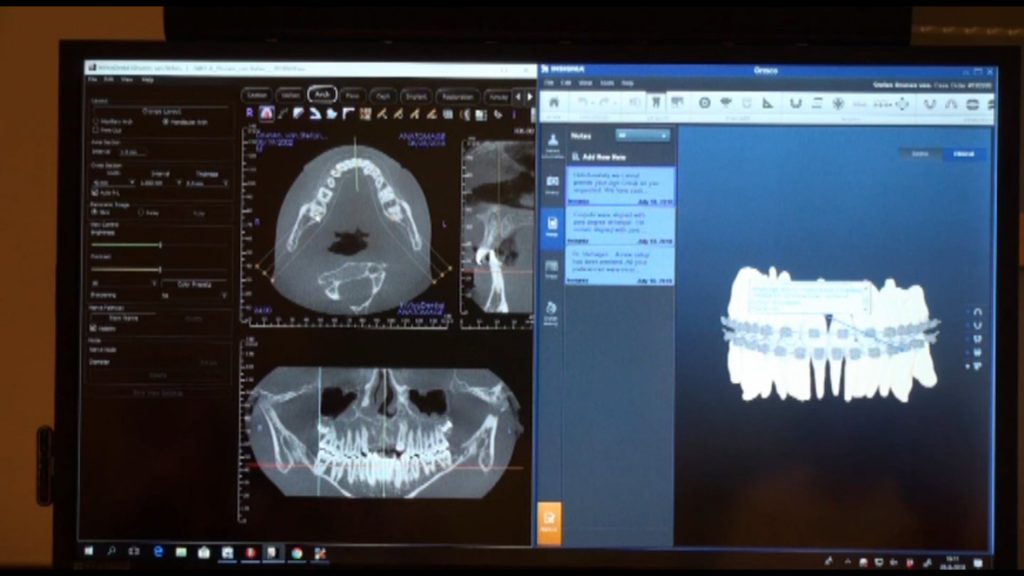The height and width of the screenshot is (576, 1024).
Task: Open the Notes sidebar panel icon
Action: 552,224
